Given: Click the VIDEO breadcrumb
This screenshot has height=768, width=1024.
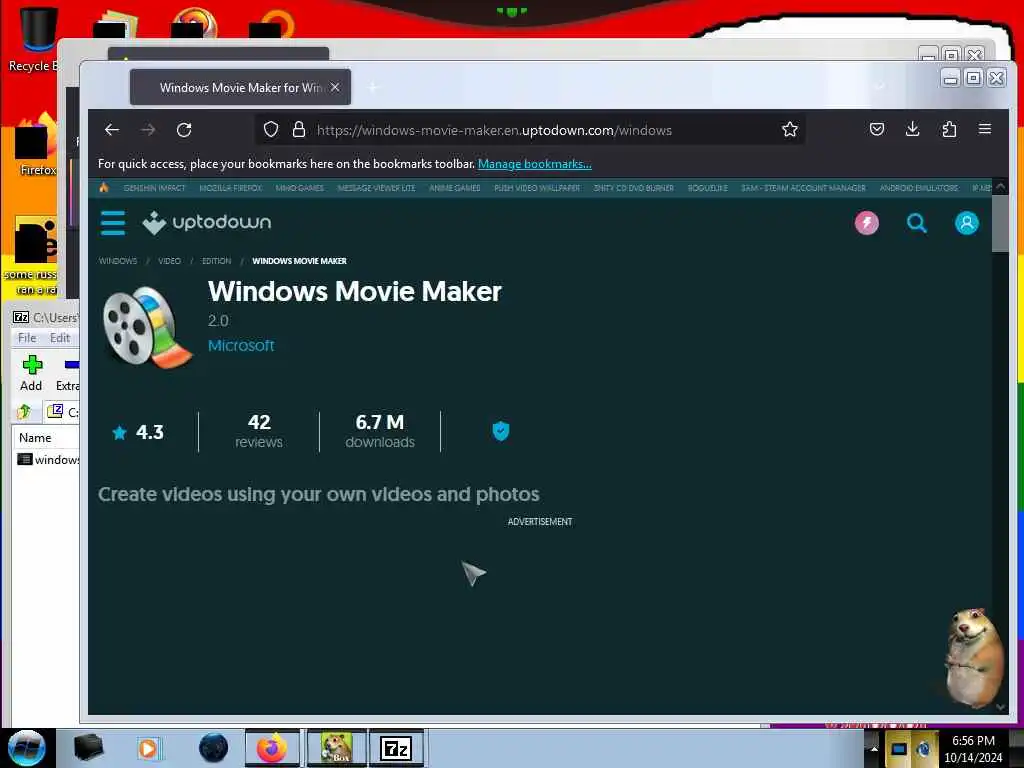Looking at the screenshot, I should click(x=169, y=261).
